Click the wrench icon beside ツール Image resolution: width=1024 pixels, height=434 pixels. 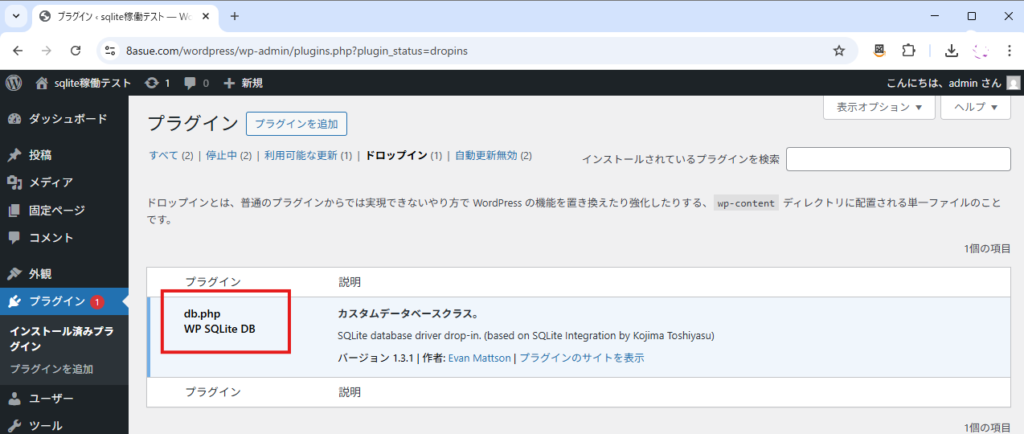tap(14, 426)
